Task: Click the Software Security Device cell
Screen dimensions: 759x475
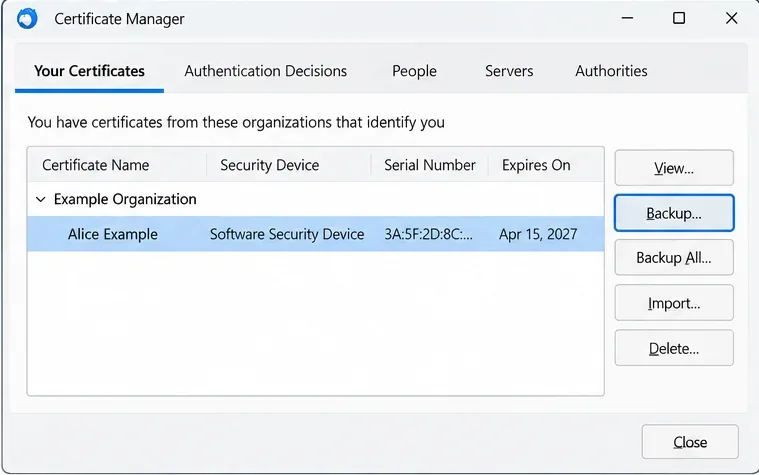Action: [x=287, y=234]
